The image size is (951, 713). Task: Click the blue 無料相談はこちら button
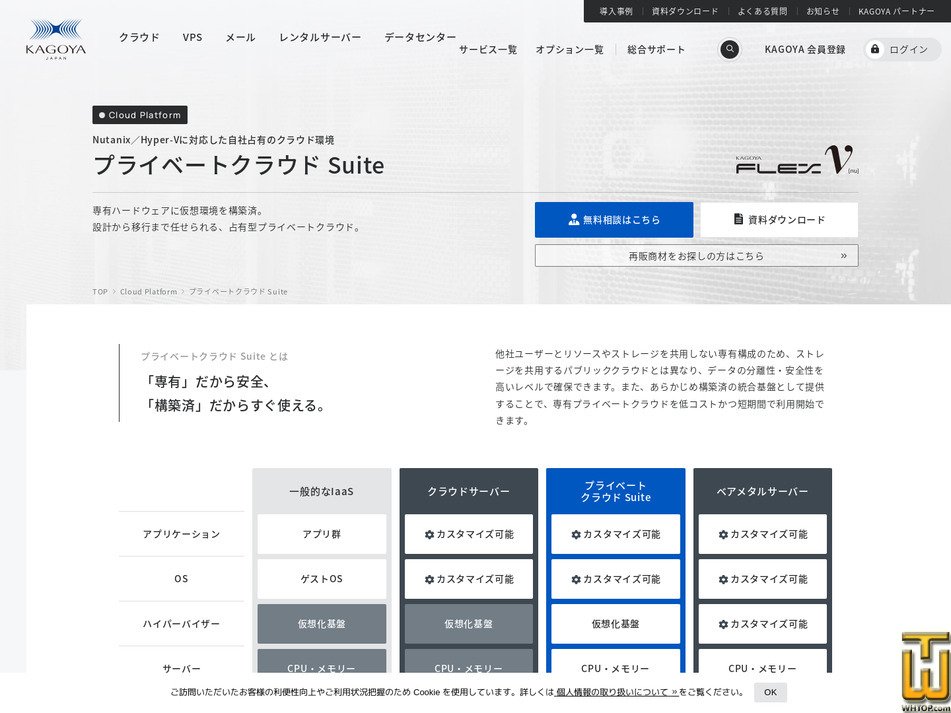tap(614, 219)
